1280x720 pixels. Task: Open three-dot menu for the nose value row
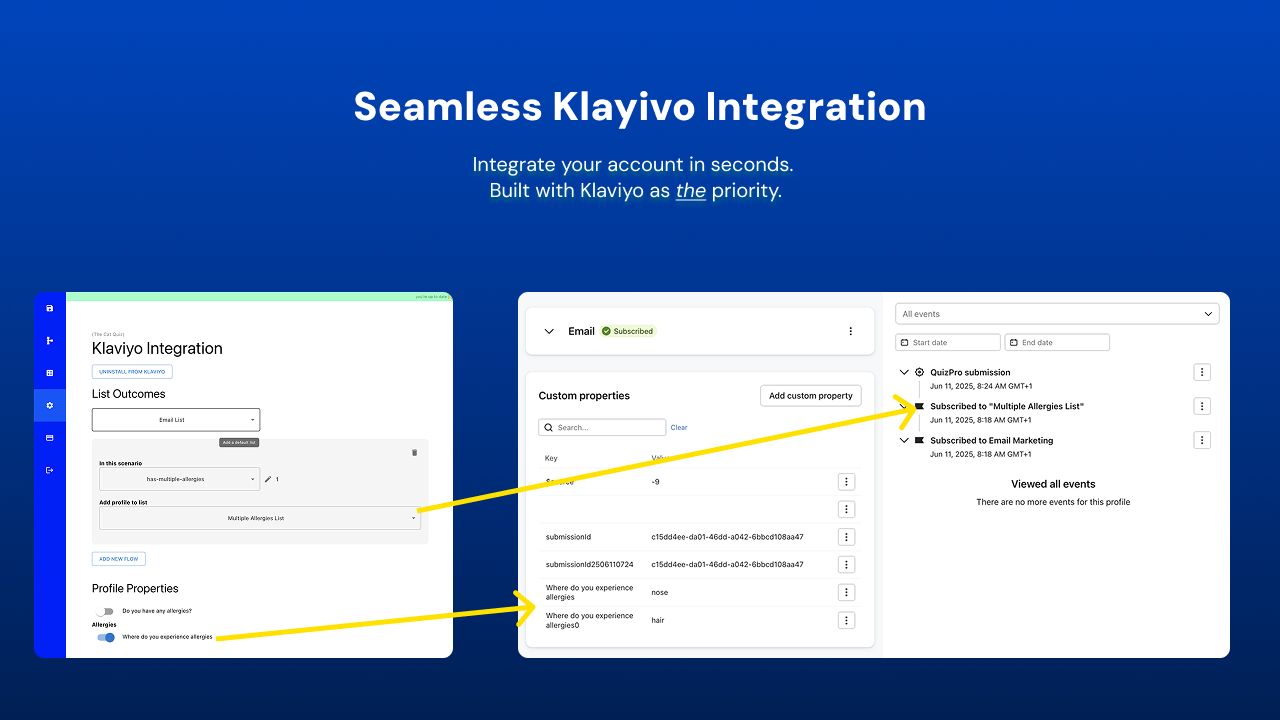(846, 592)
